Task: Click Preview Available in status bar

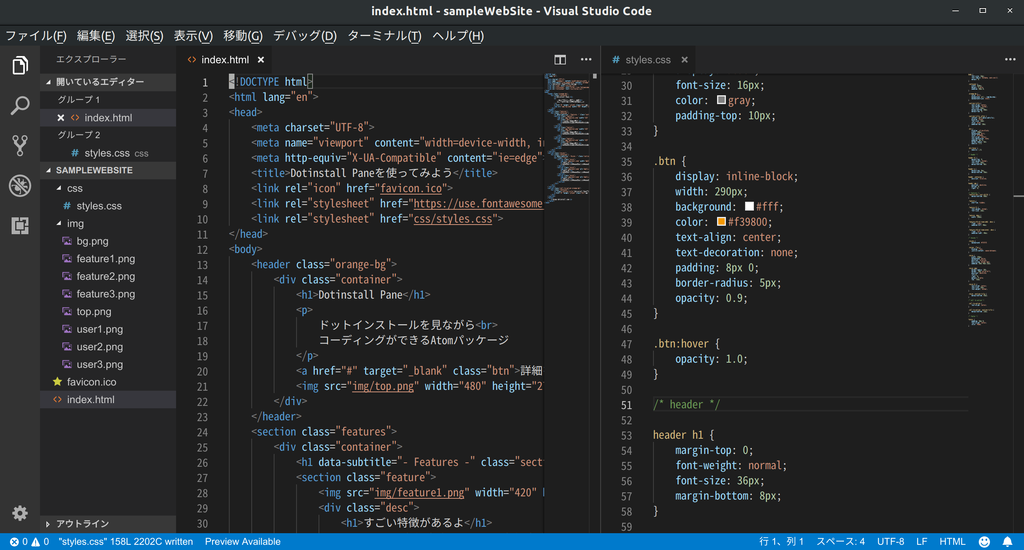Action: click(x=242, y=542)
